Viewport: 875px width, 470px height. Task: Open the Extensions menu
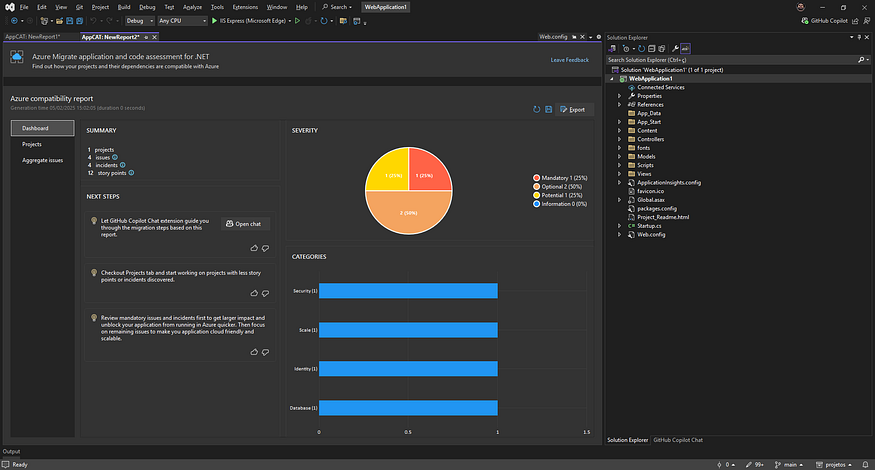[x=245, y=7]
